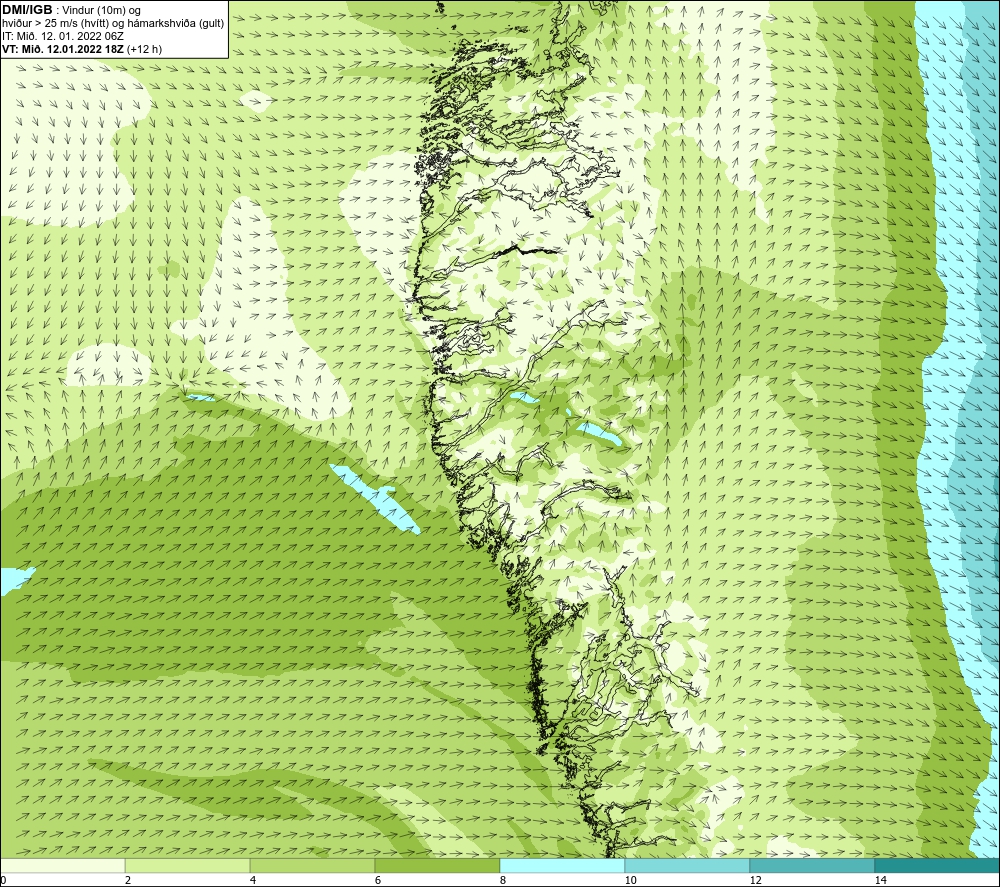Click the 'VT: Mið. 12.01.2022 18Z' valid time text
The width and height of the screenshot is (1000, 887).
(x=63, y=49)
